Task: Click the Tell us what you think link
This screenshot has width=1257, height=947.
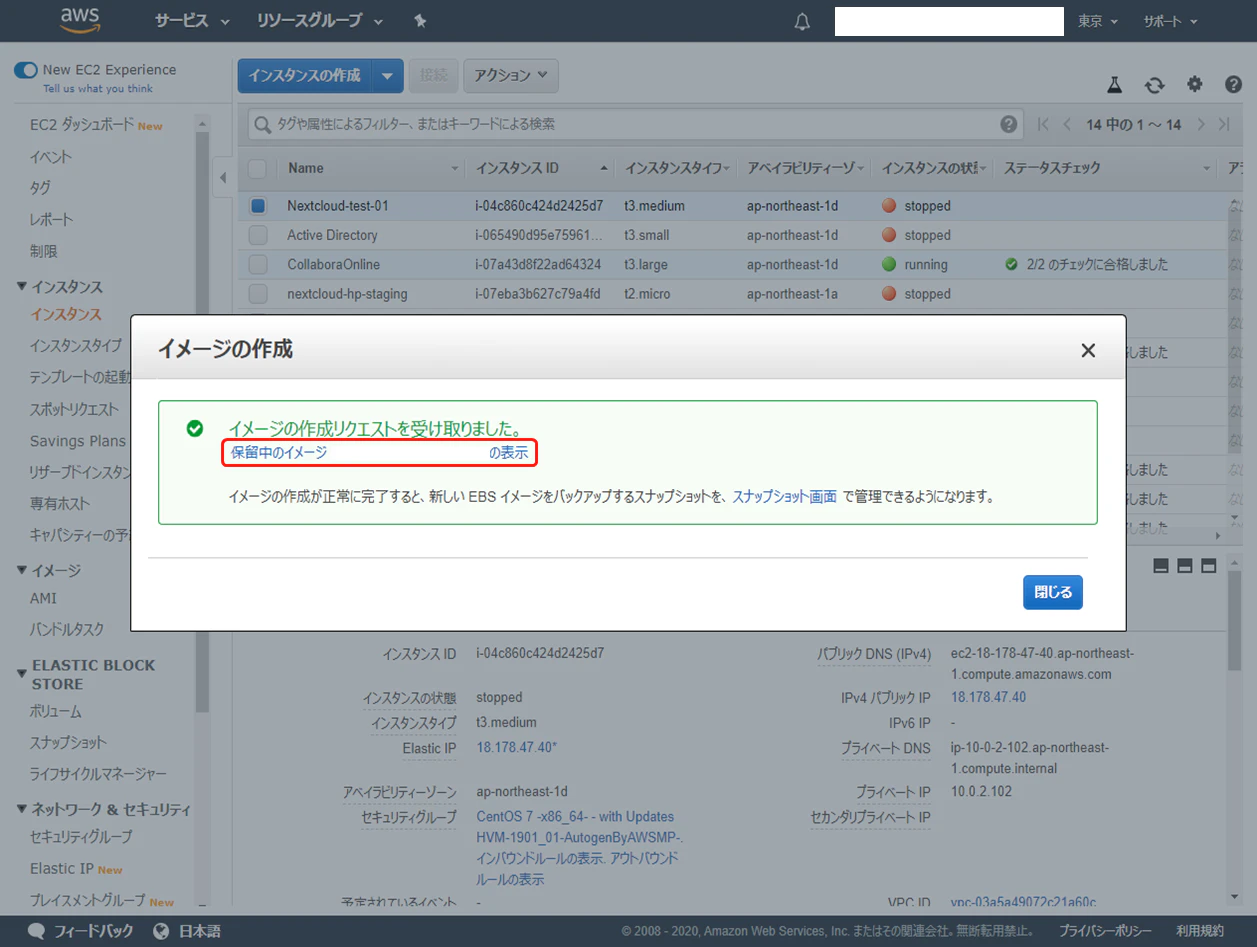Action: (98, 89)
